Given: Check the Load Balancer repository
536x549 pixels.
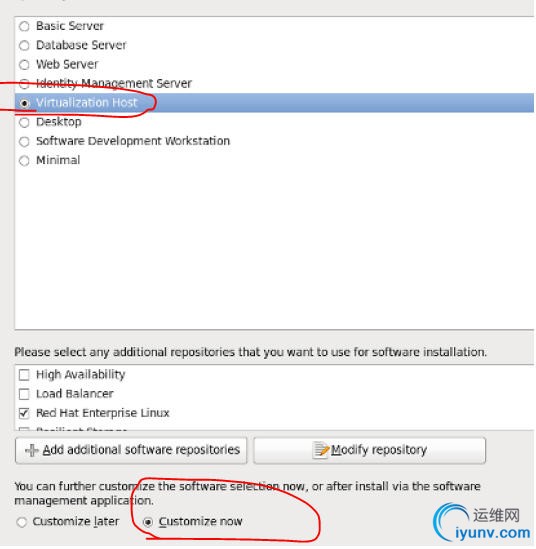Looking at the screenshot, I should click(x=24, y=394).
